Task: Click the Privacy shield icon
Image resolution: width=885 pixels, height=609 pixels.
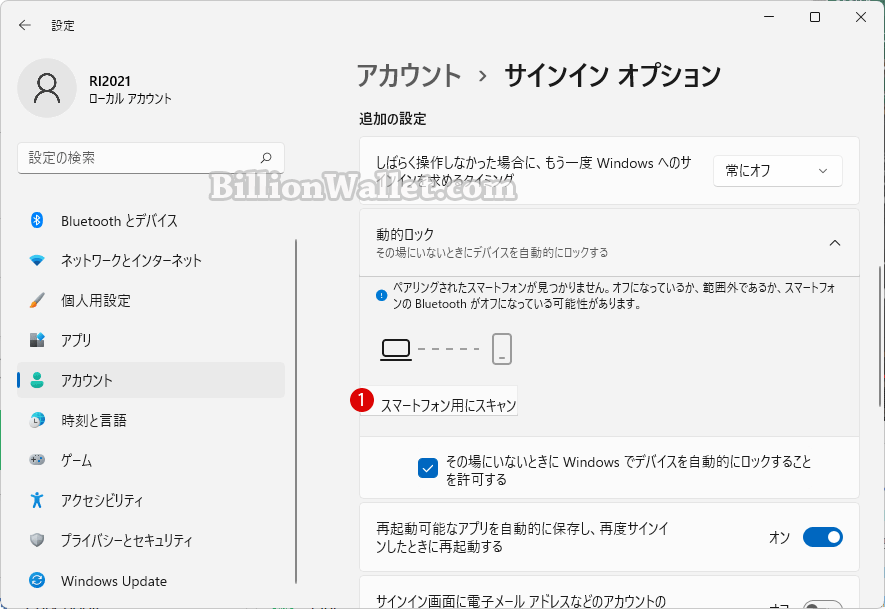Action: 37,540
